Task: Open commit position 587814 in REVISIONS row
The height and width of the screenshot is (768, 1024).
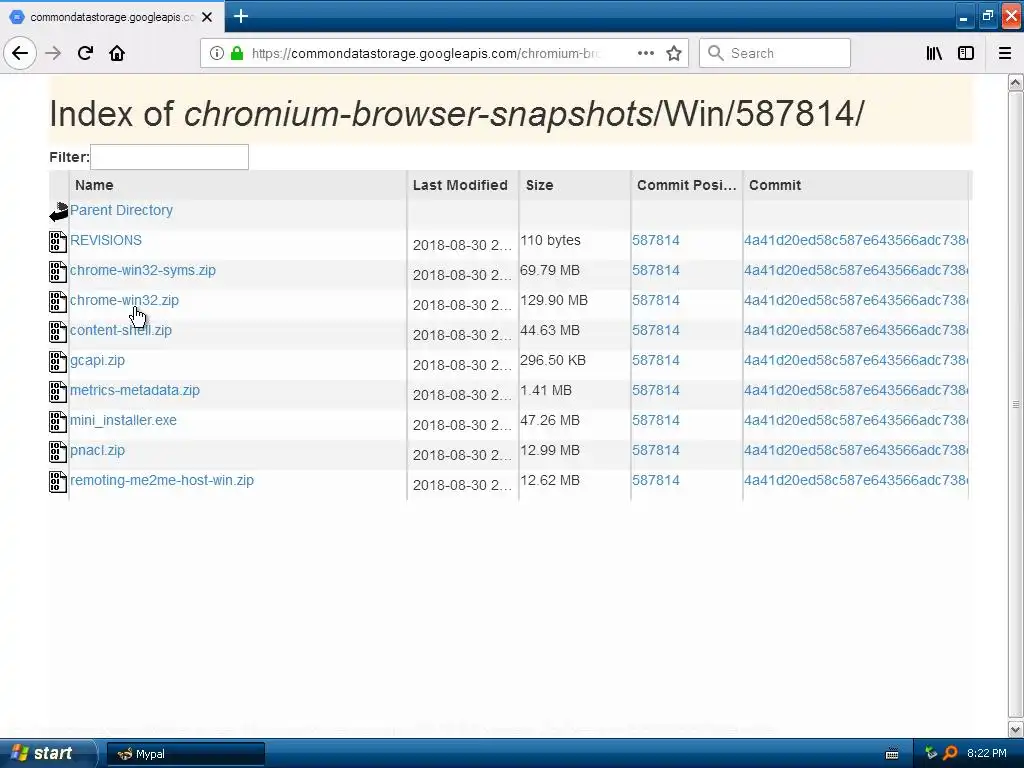Action: (656, 240)
